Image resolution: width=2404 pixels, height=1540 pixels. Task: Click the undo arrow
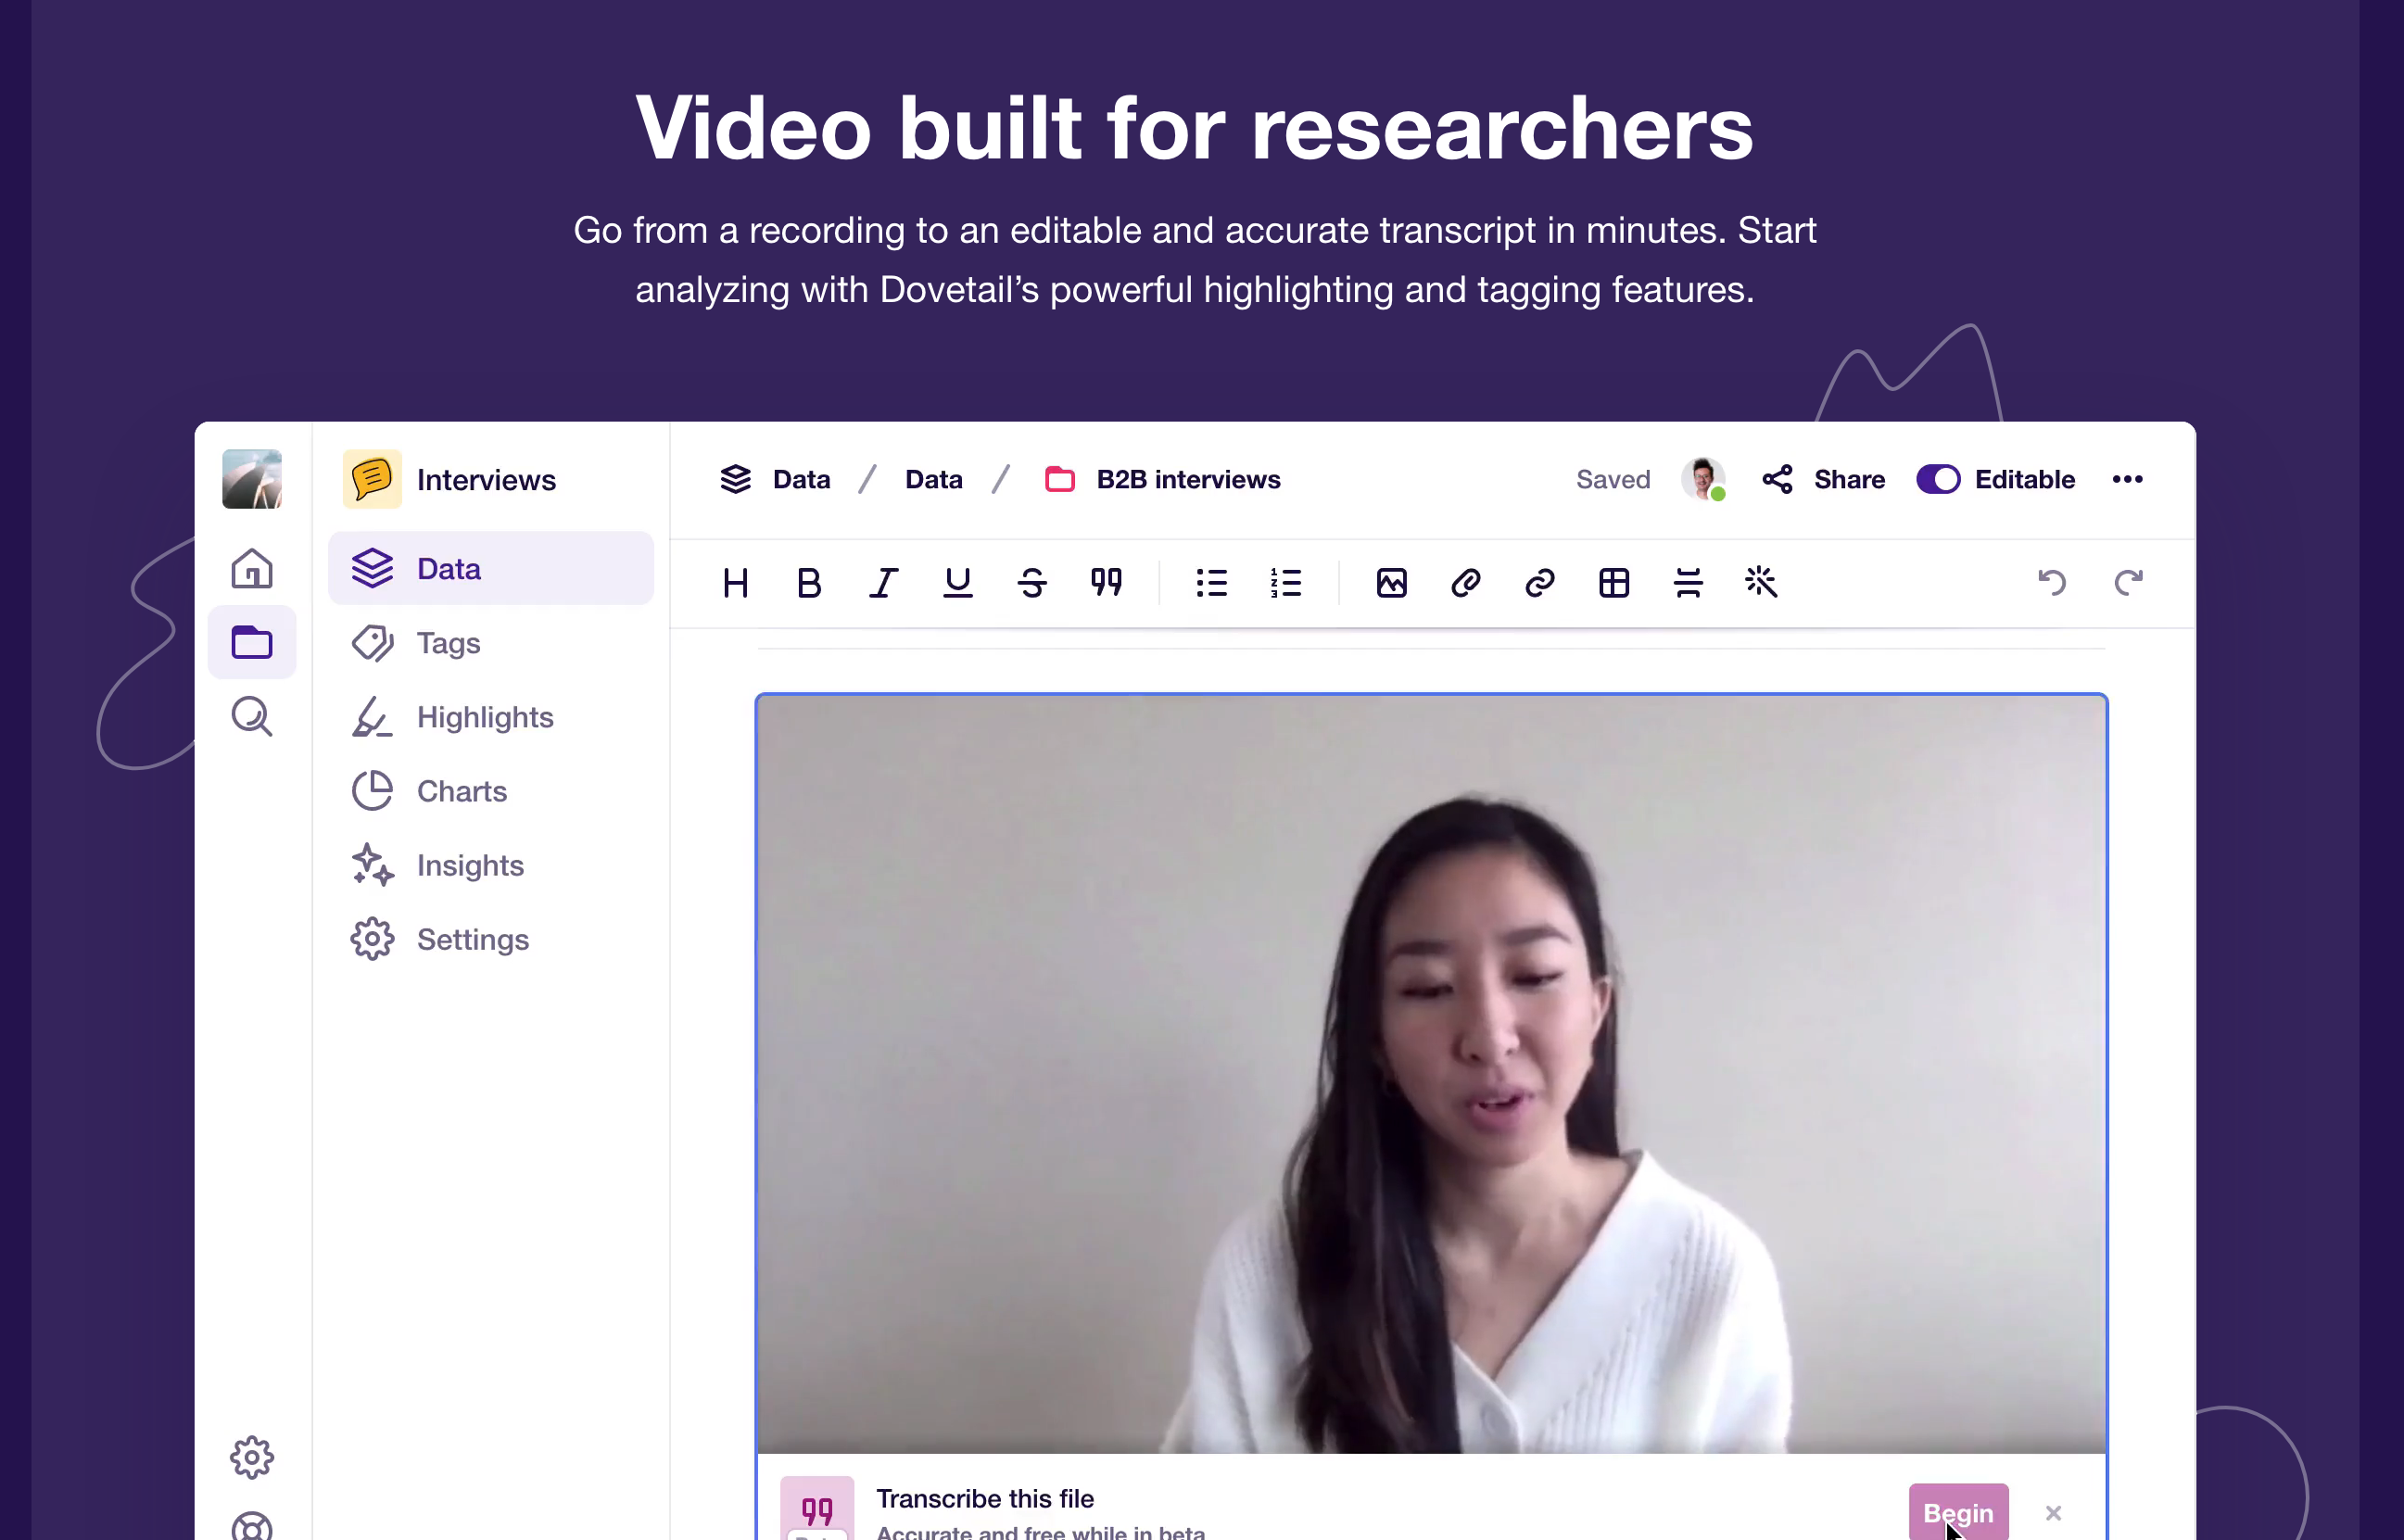point(2052,582)
